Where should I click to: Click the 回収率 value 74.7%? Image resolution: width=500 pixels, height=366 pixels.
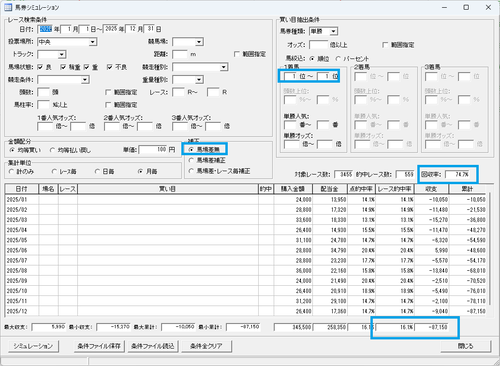457,174
